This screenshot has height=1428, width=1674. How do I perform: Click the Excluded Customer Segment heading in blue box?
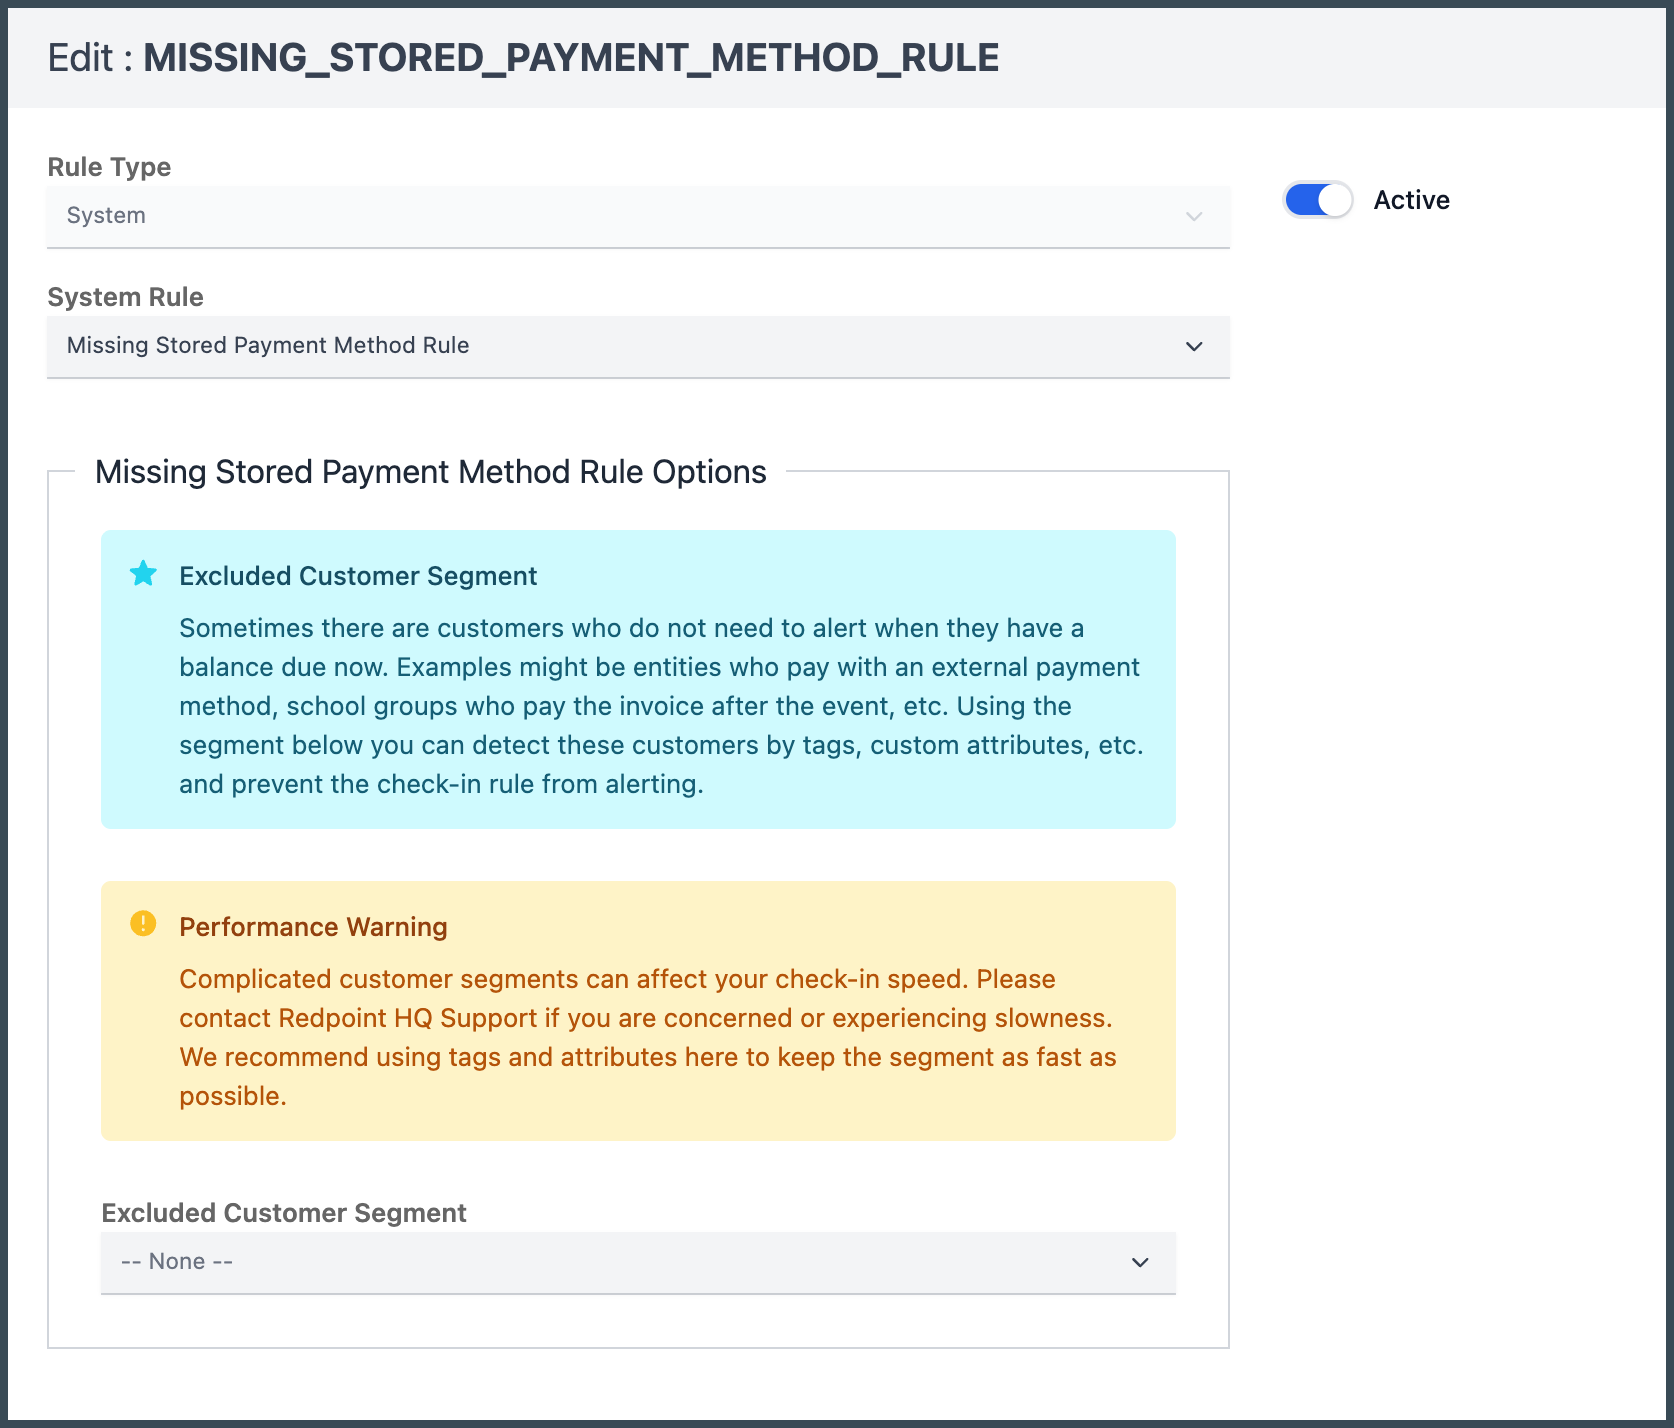pyautogui.click(x=358, y=576)
